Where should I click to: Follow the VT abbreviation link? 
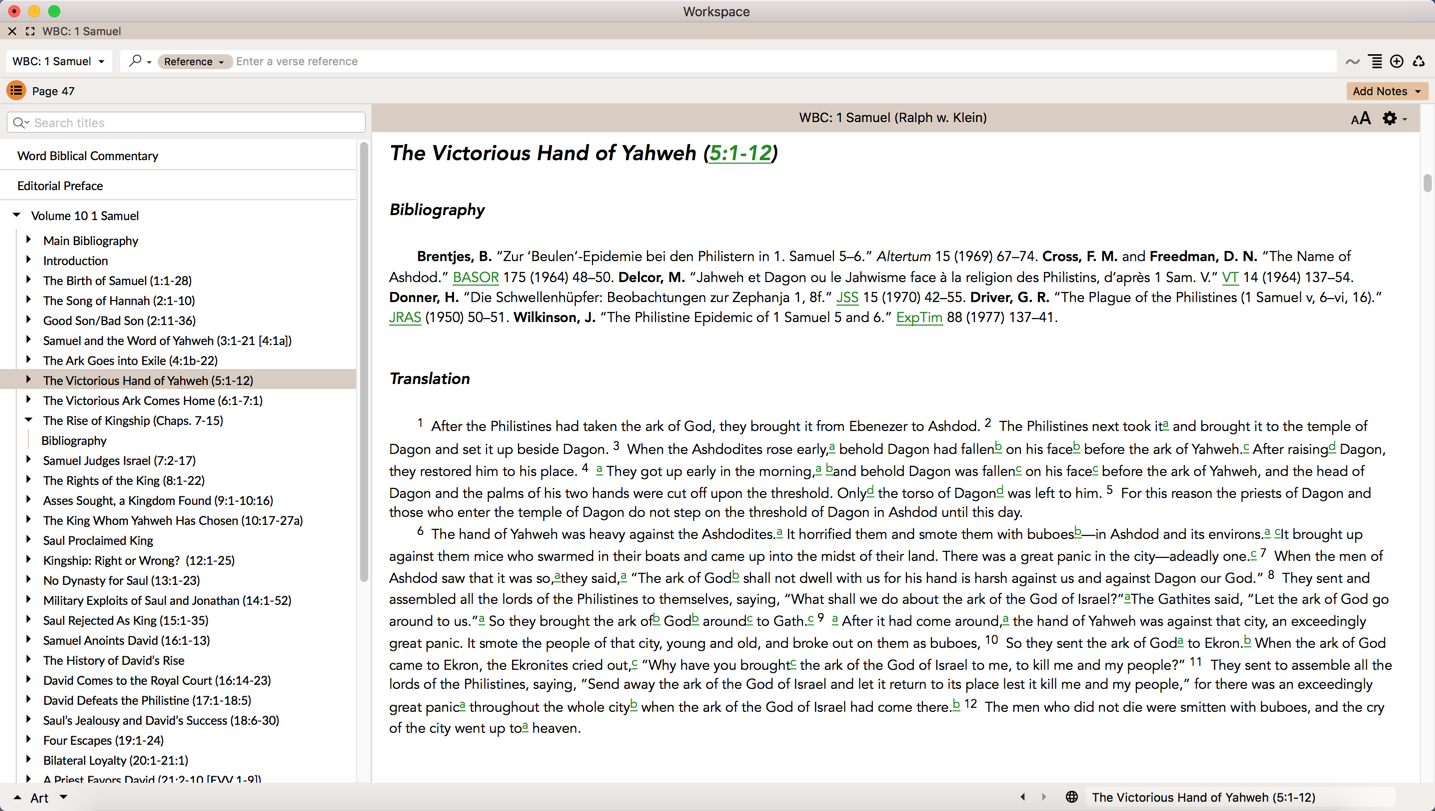[x=1230, y=277]
